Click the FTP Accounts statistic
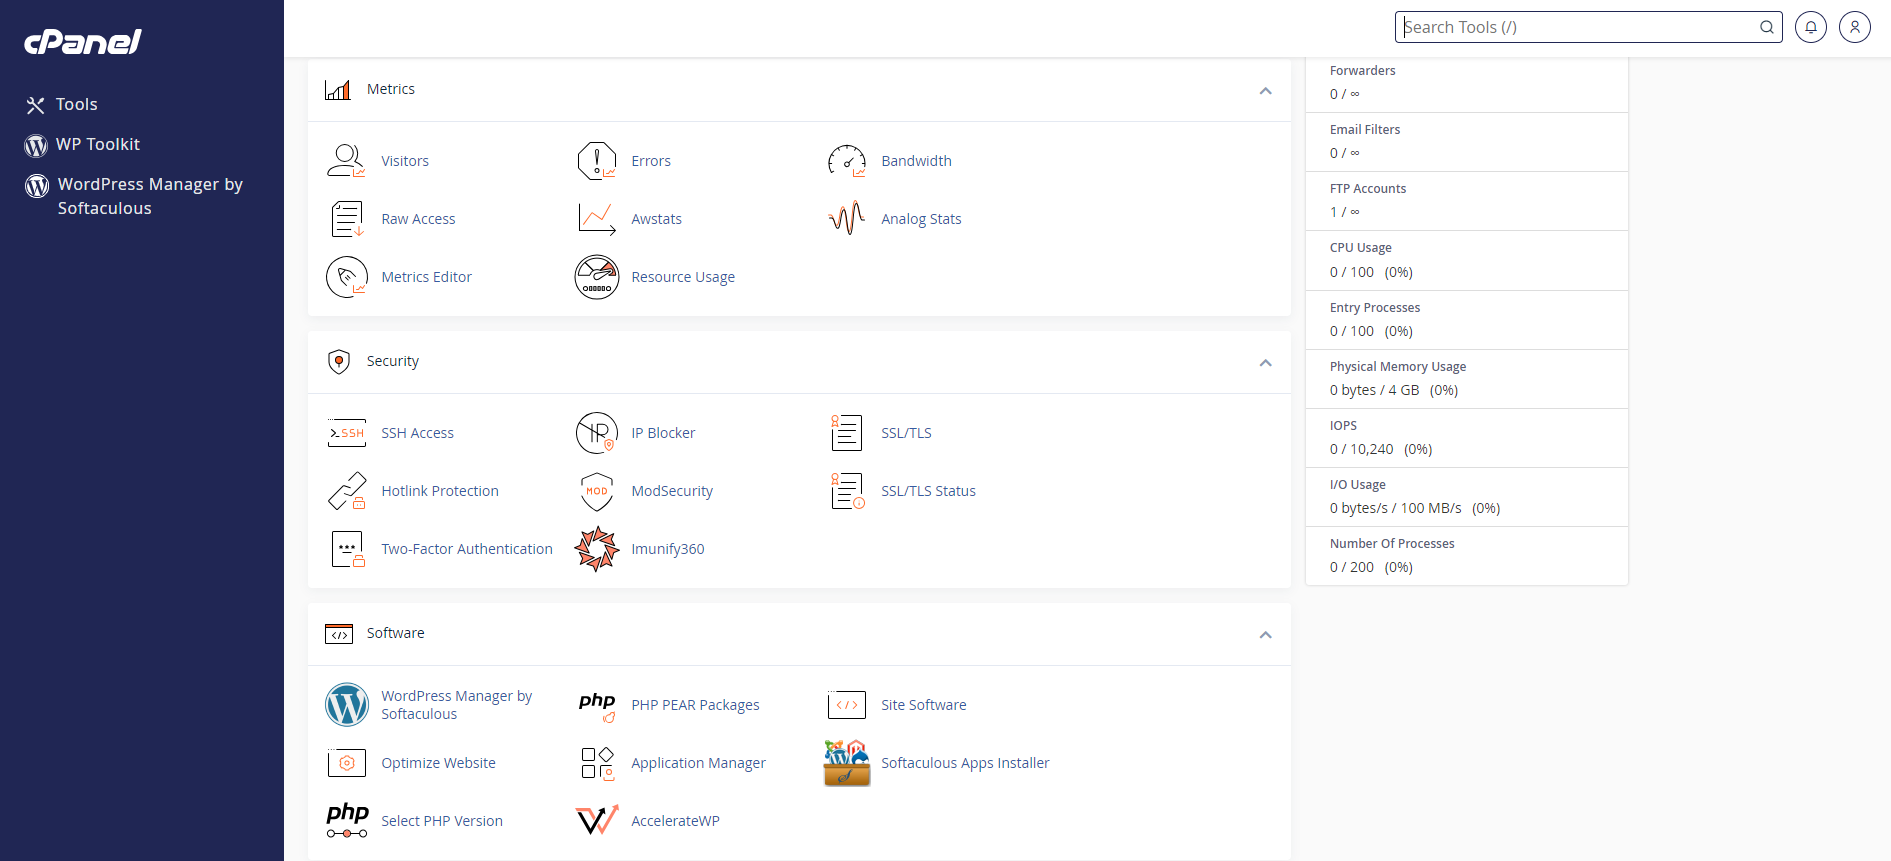The width and height of the screenshot is (1891, 861). click(x=1467, y=200)
